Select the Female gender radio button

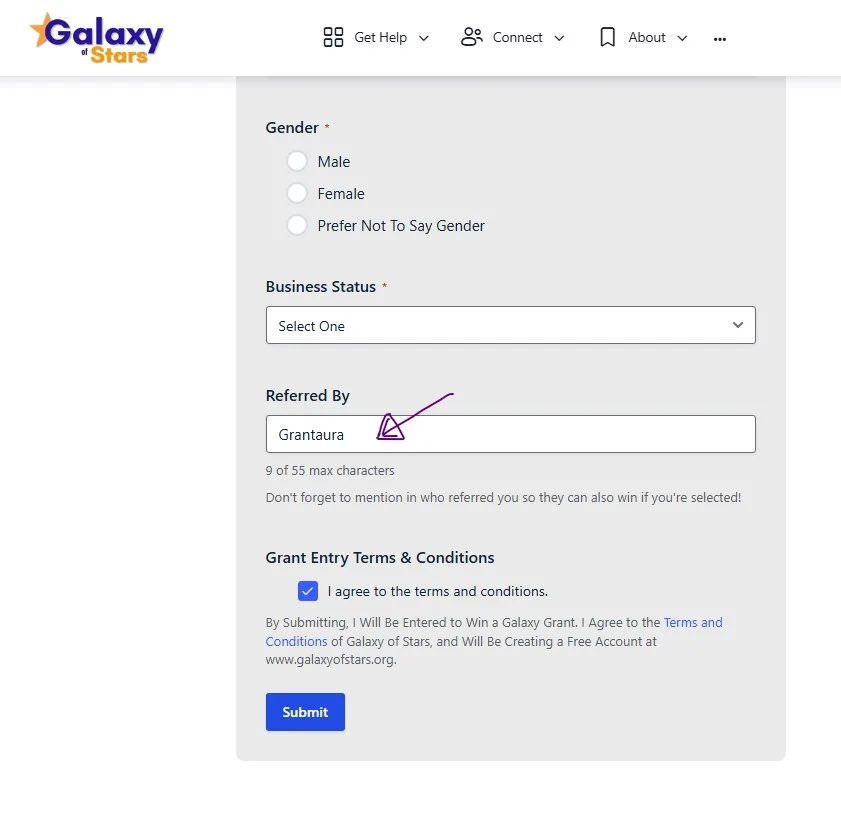coord(297,193)
